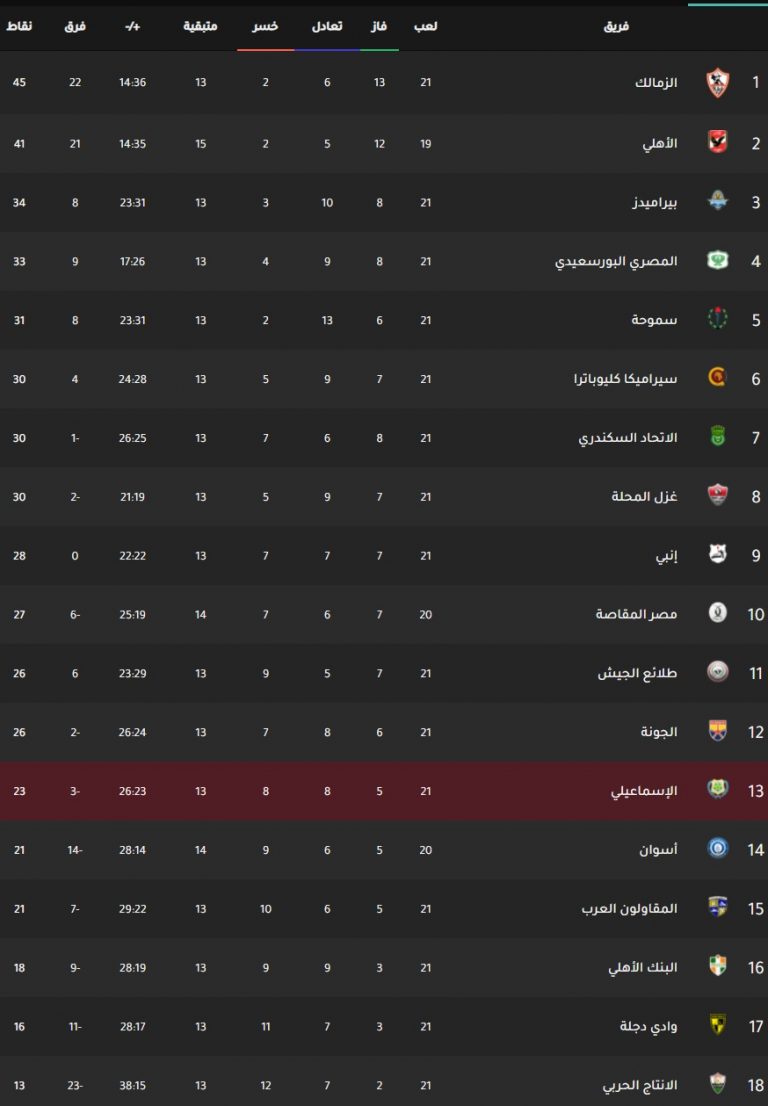The image size is (768, 1106).
Task: Click the Ismaily crest in highlighted row
Action: 717,789
